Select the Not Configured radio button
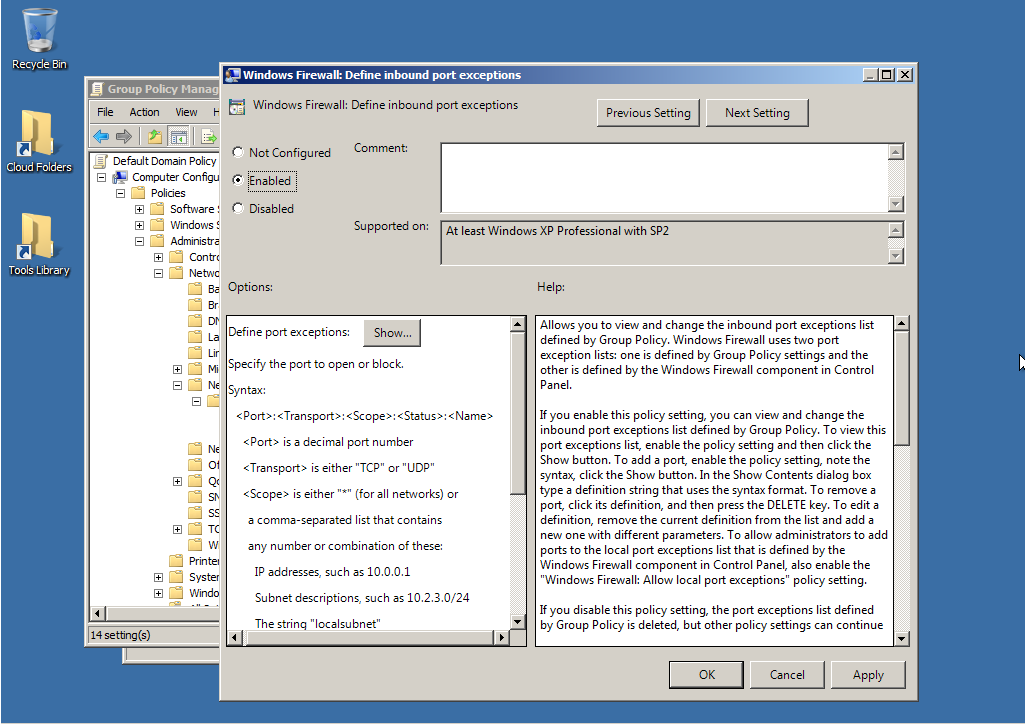The image size is (1025, 724). [x=237, y=152]
